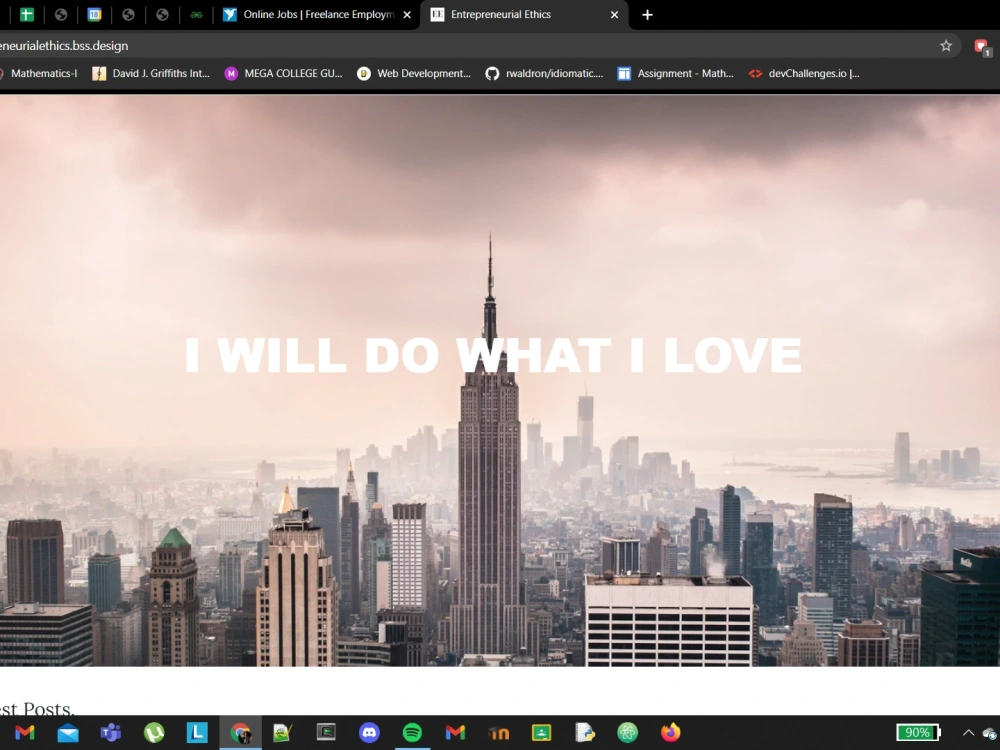Open the Mathematics-I bookmark
The image size is (1000, 750).
(x=38, y=73)
